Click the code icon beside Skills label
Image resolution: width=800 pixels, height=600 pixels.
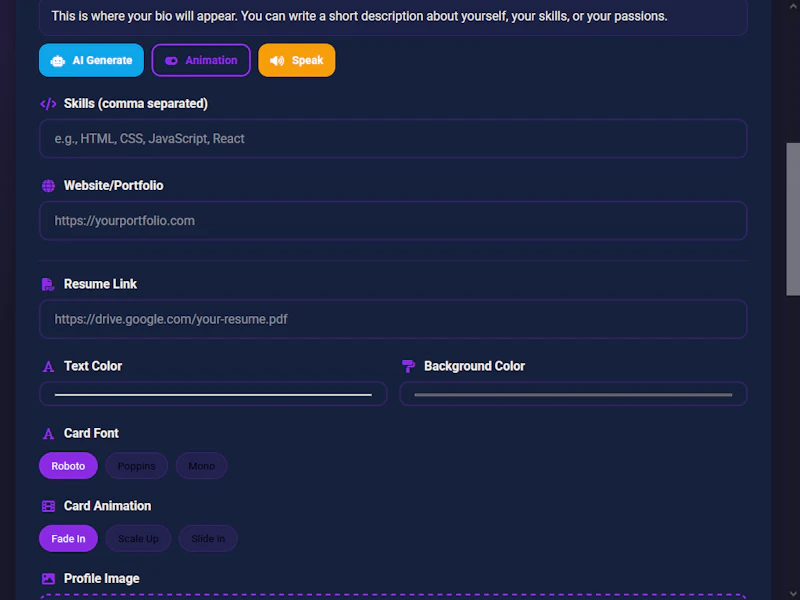click(x=47, y=103)
